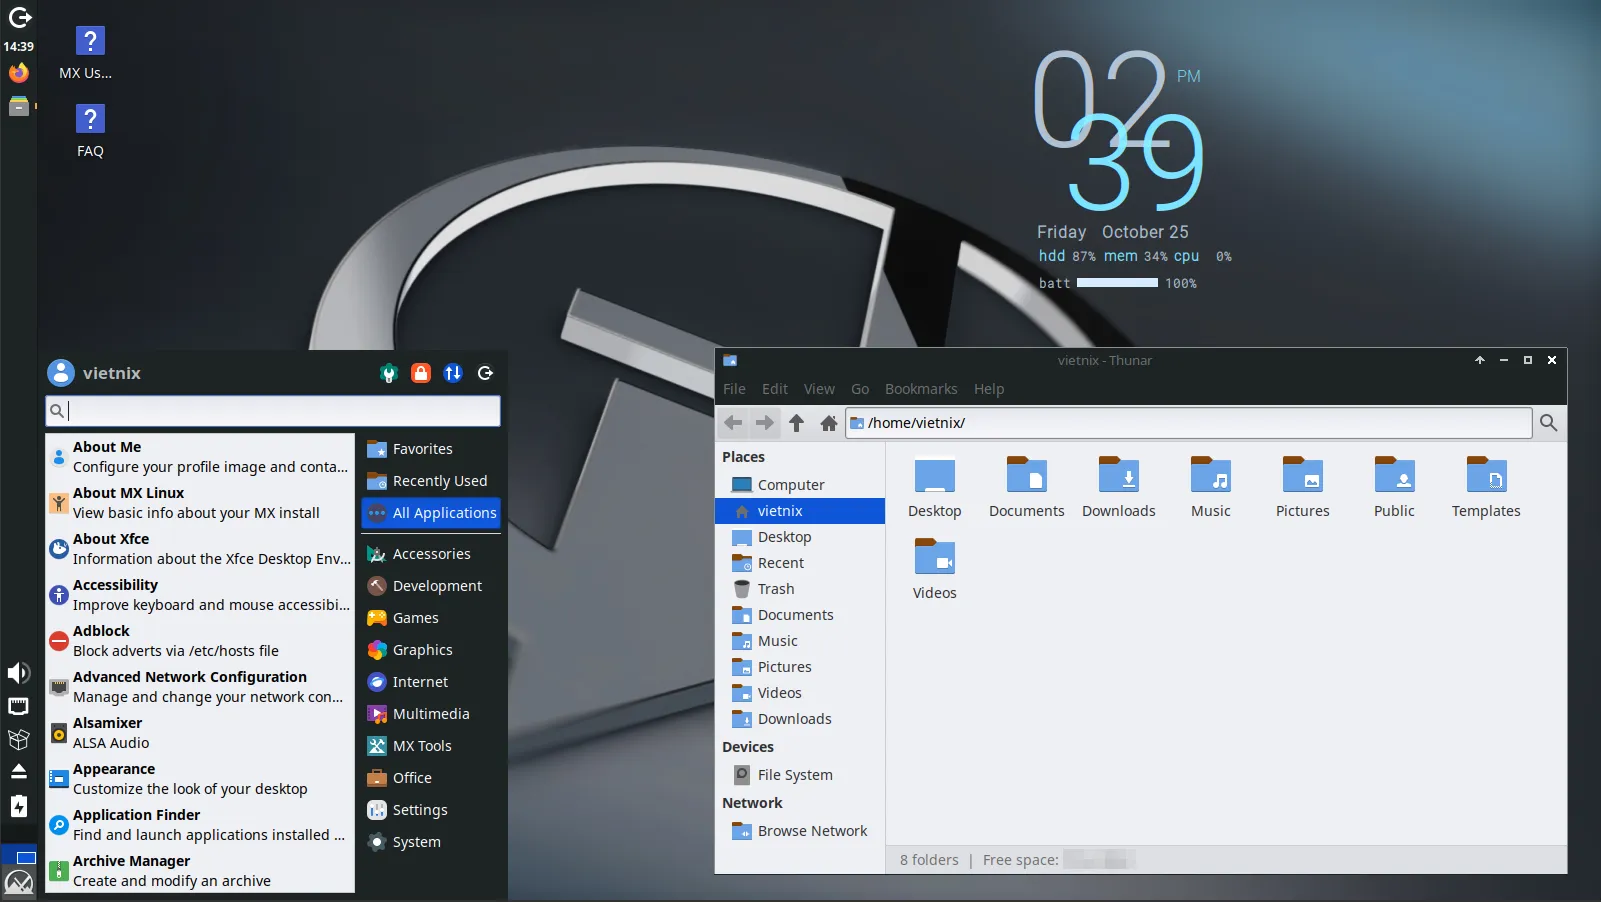The height and width of the screenshot is (902, 1601).
Task: Open the Templates folder icon in Thunar
Action: click(1486, 476)
